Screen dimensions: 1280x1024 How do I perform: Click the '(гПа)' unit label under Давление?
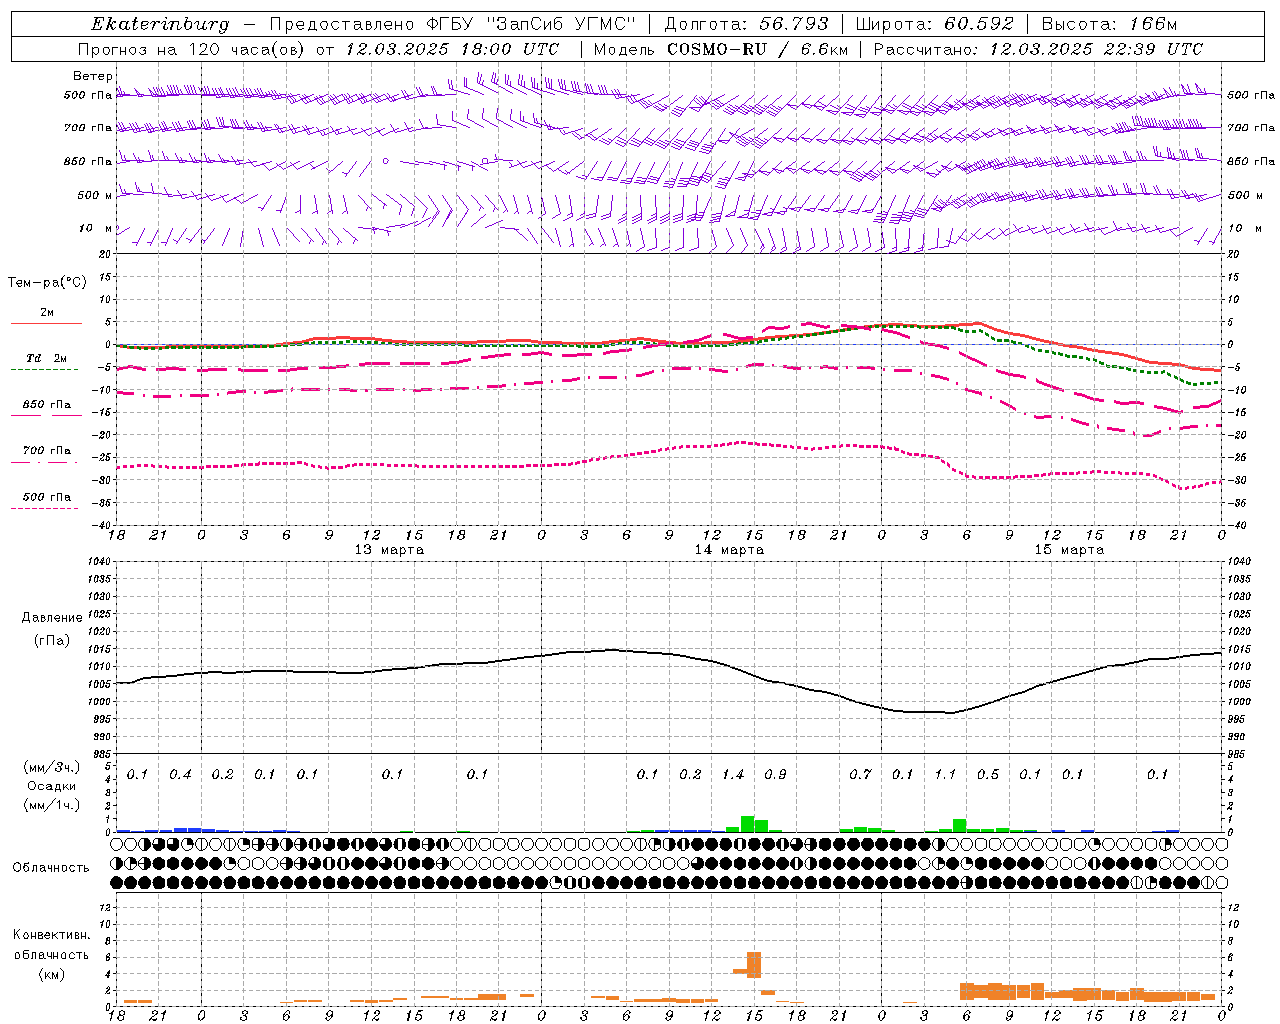click(x=52, y=641)
